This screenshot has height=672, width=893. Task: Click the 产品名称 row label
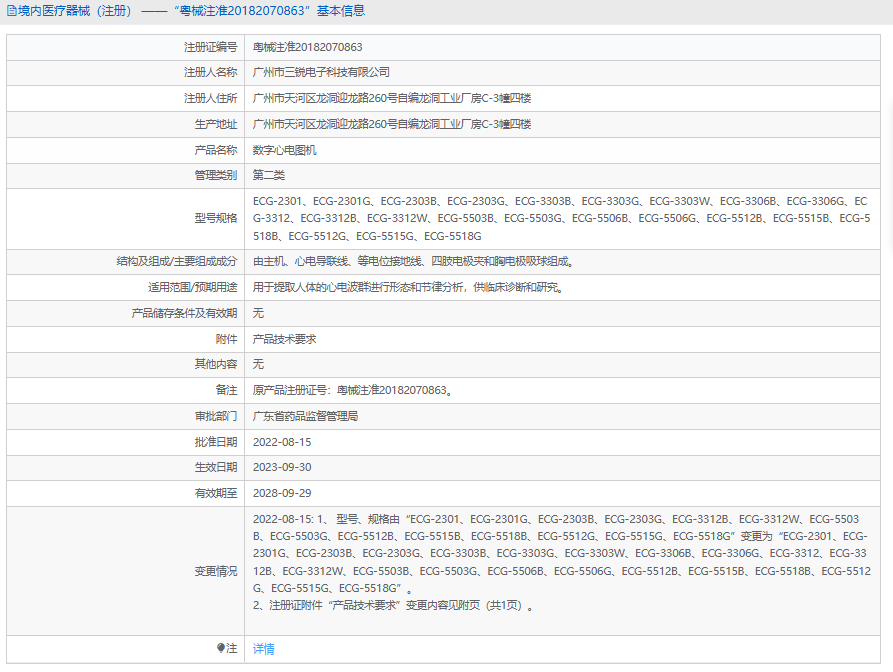click(x=215, y=150)
